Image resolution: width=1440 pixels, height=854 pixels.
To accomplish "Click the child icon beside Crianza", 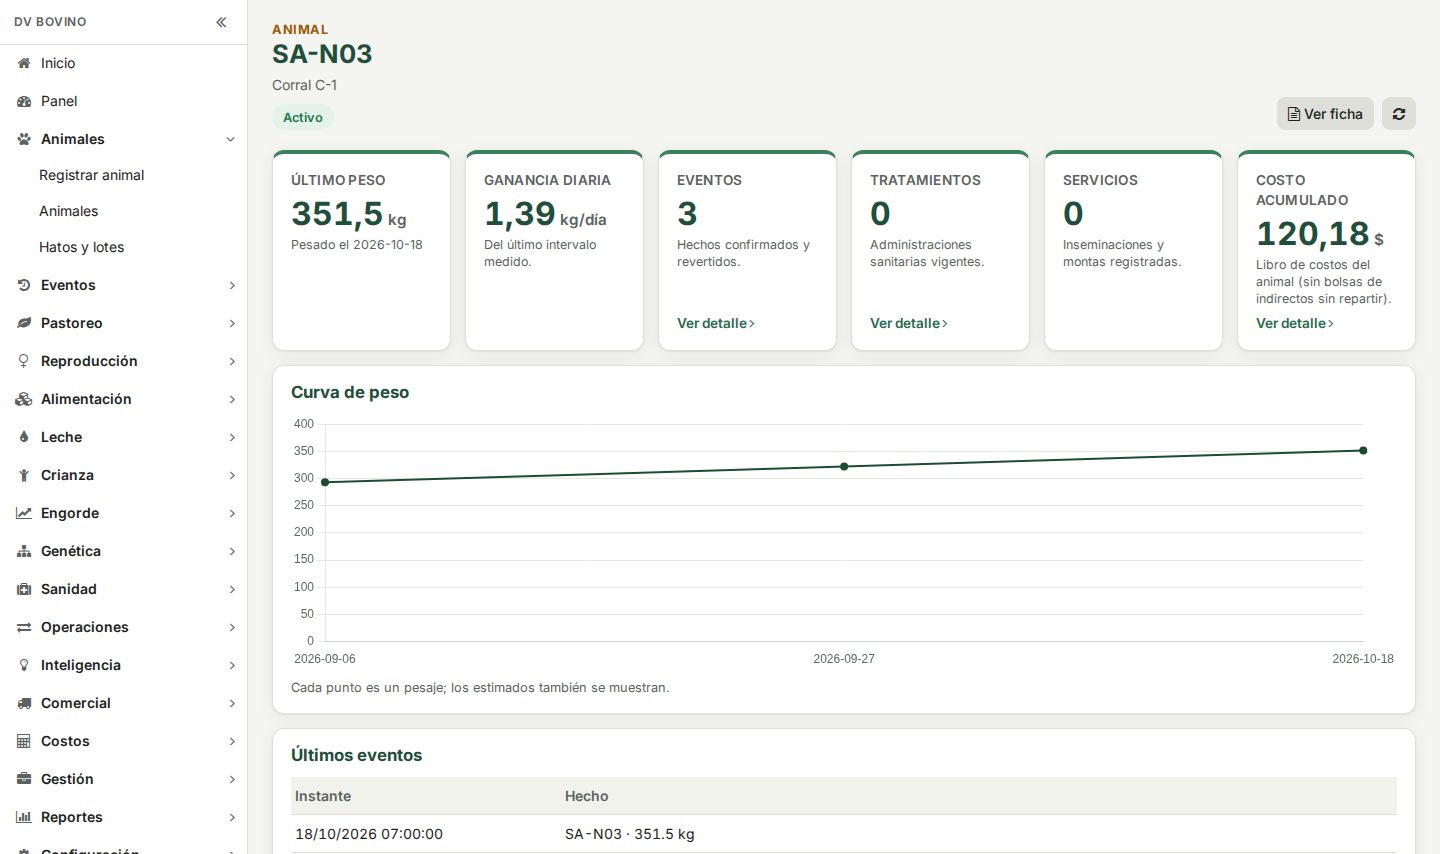I will click(x=24, y=475).
